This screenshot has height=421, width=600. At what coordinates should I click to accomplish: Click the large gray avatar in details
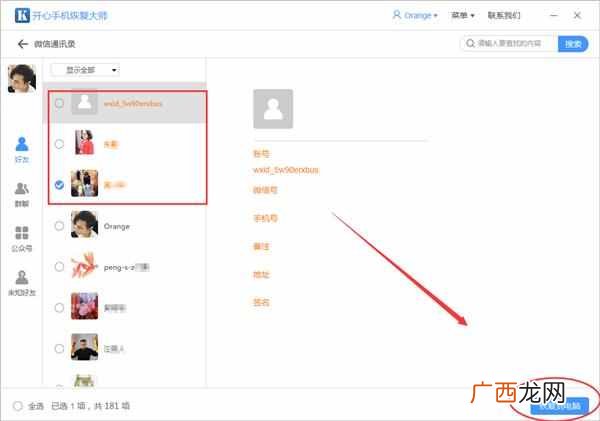pyautogui.click(x=273, y=109)
